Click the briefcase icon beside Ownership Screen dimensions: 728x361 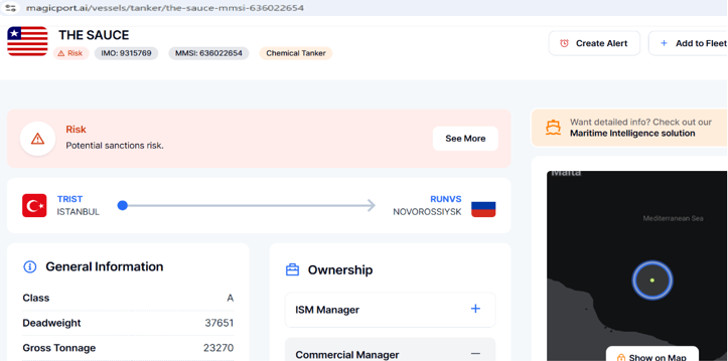click(x=292, y=270)
